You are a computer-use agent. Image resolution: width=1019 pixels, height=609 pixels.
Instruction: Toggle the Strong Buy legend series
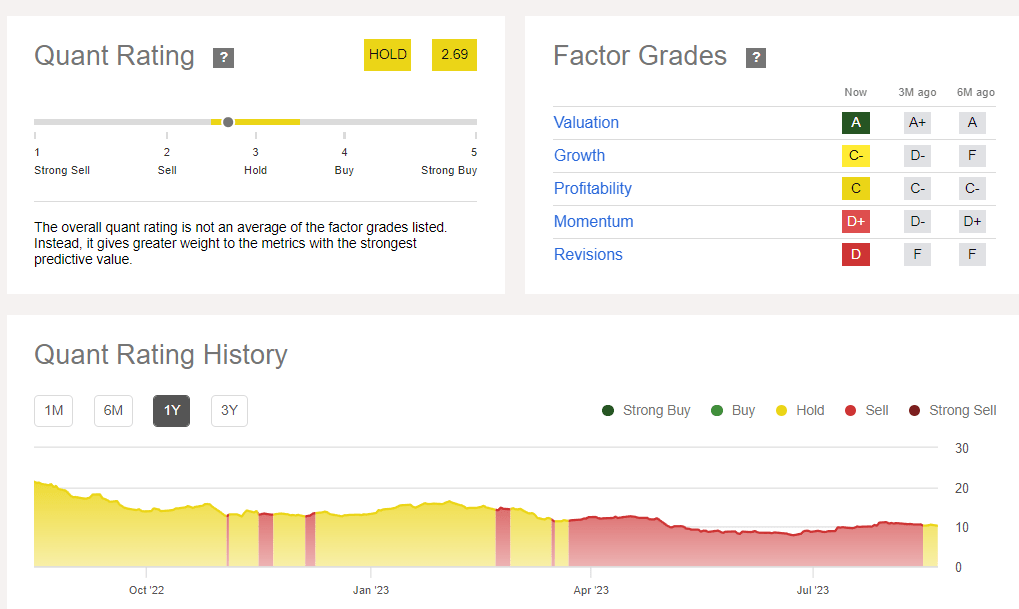point(647,410)
